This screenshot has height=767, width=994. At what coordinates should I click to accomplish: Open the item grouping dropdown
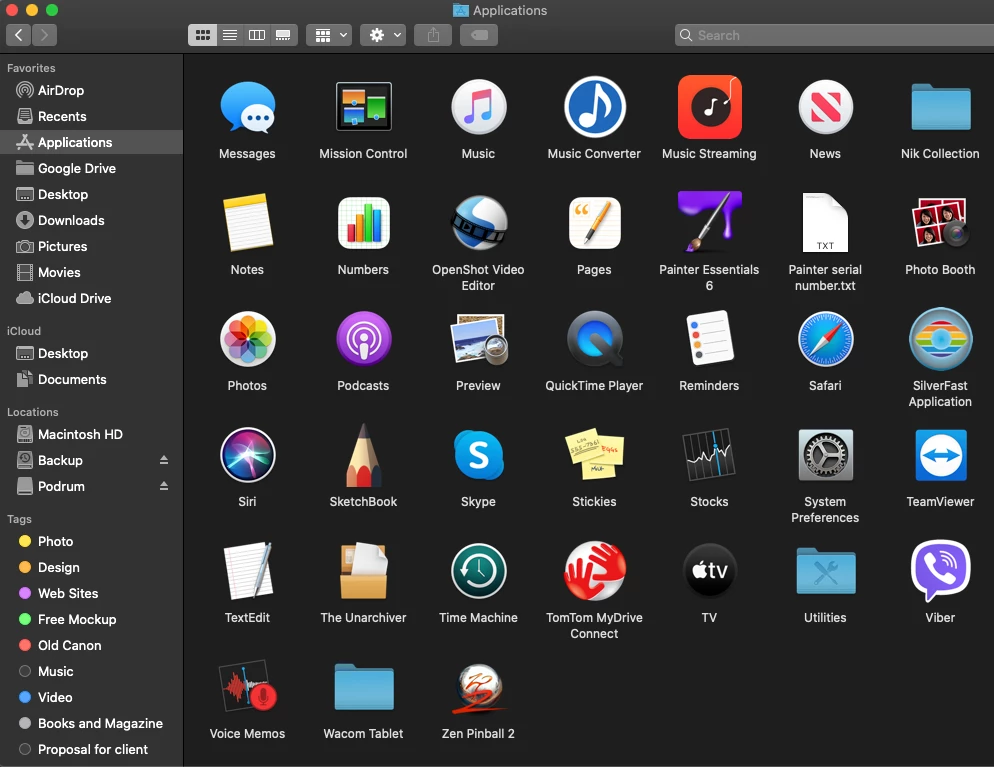pyautogui.click(x=329, y=35)
